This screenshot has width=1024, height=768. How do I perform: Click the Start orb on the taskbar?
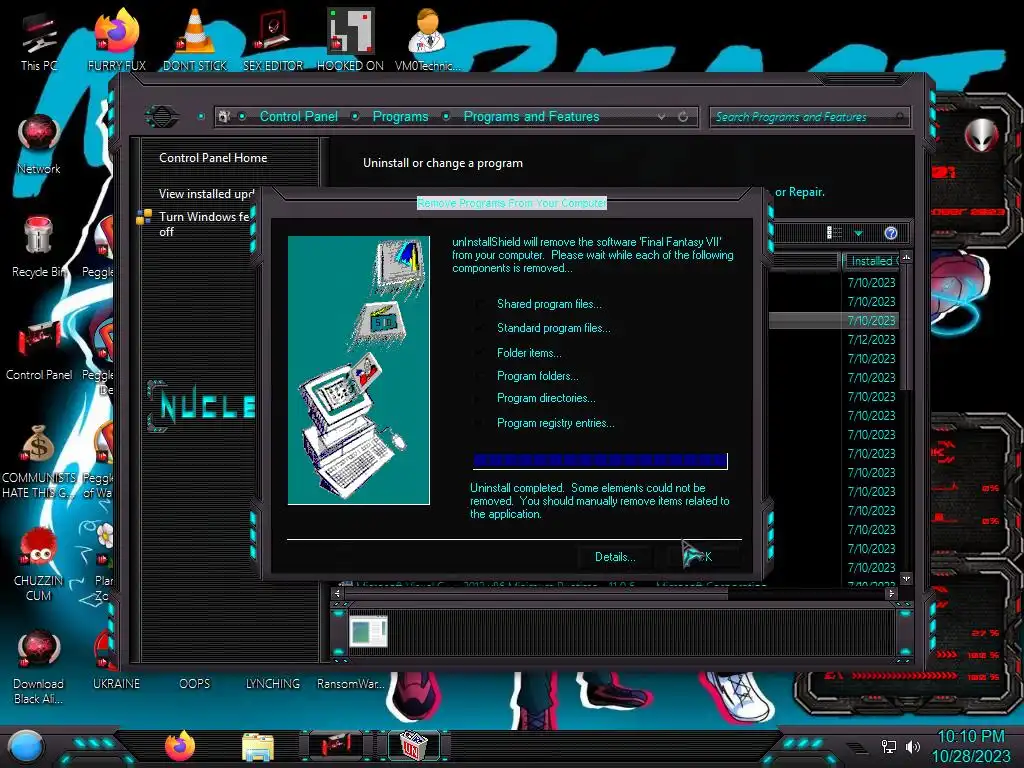tap(26, 747)
